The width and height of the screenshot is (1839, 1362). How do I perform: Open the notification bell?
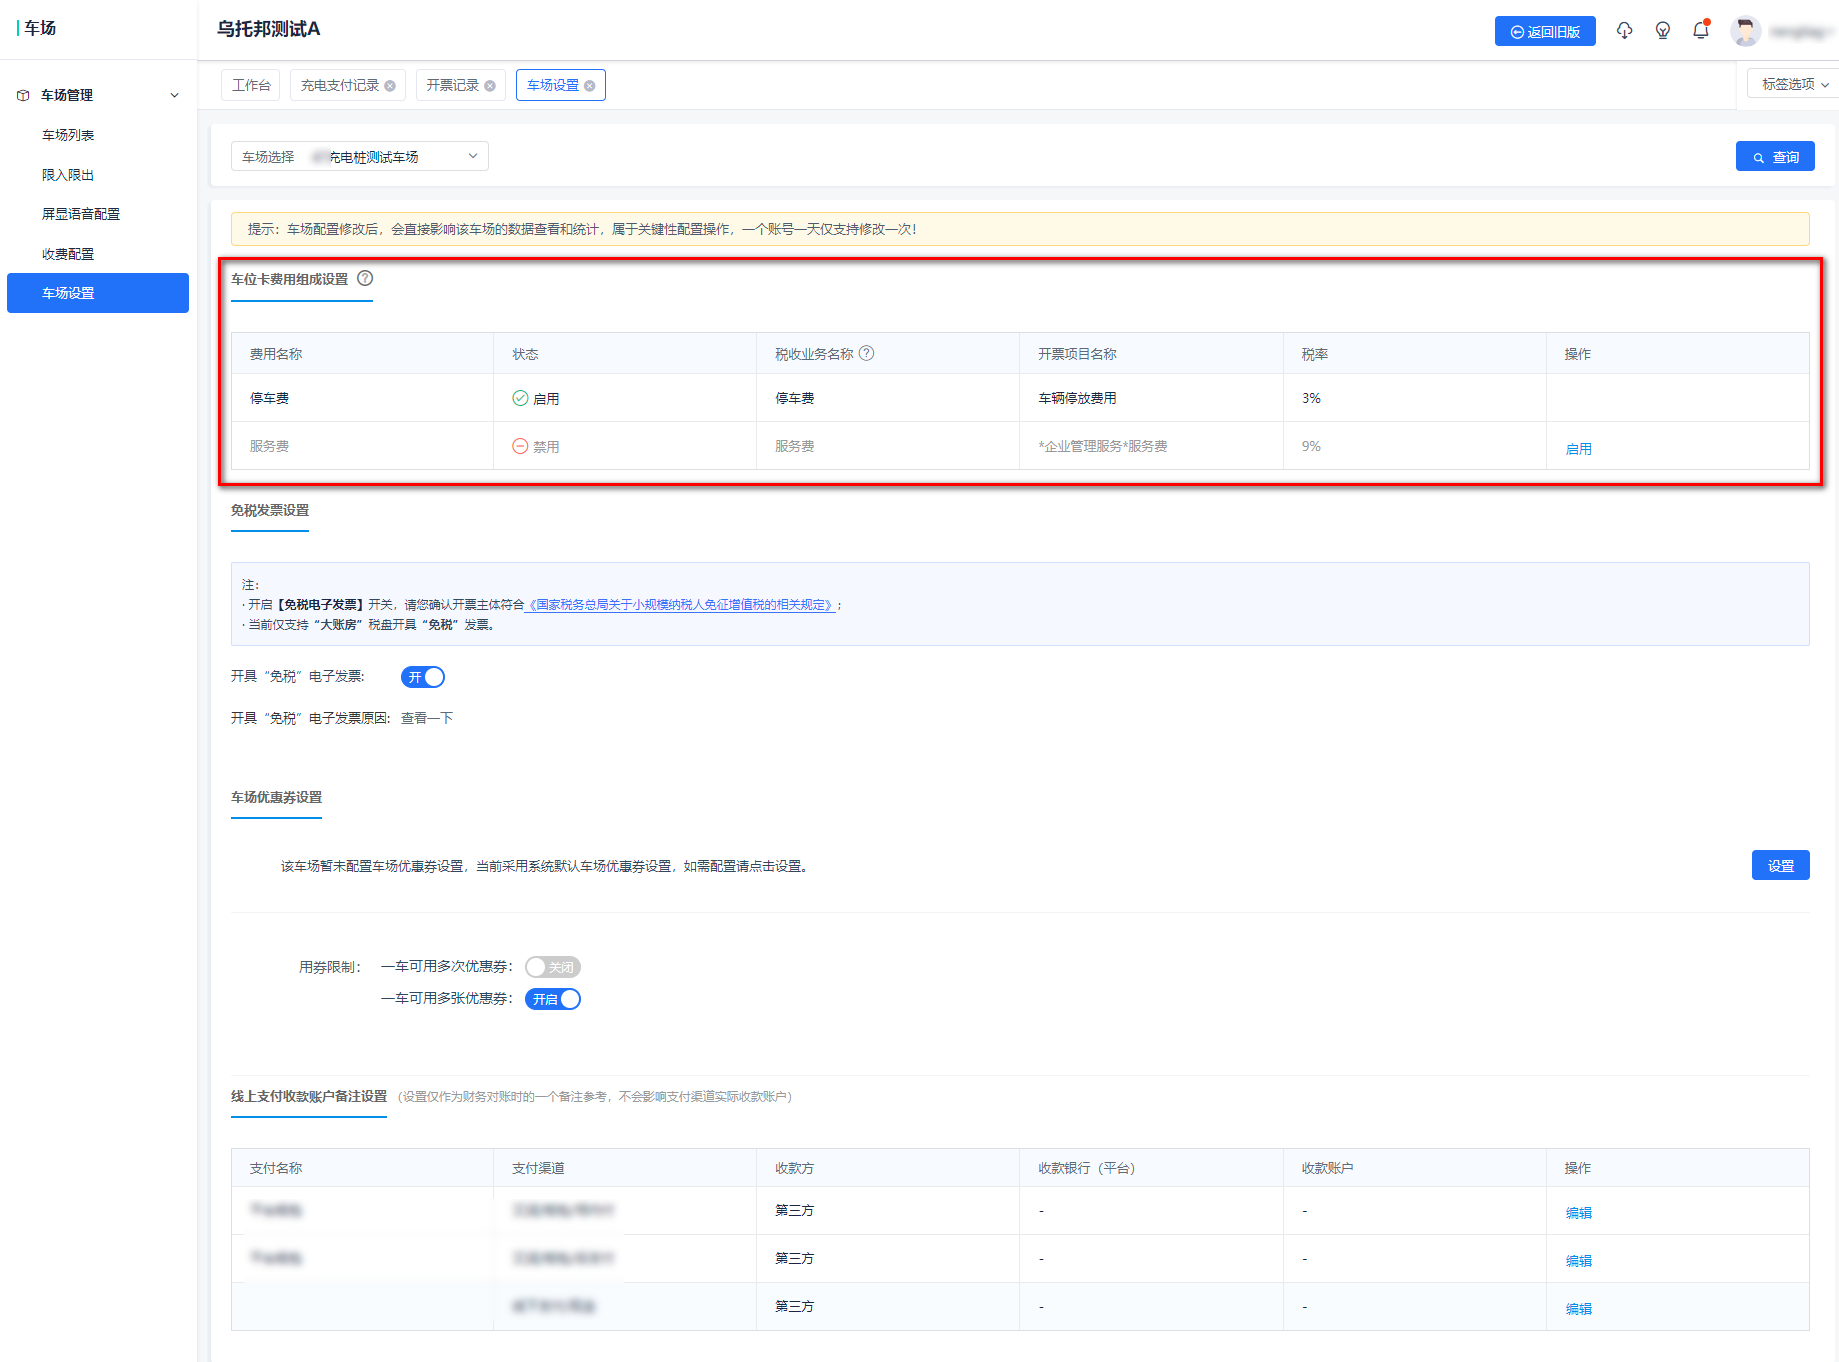tap(1701, 31)
